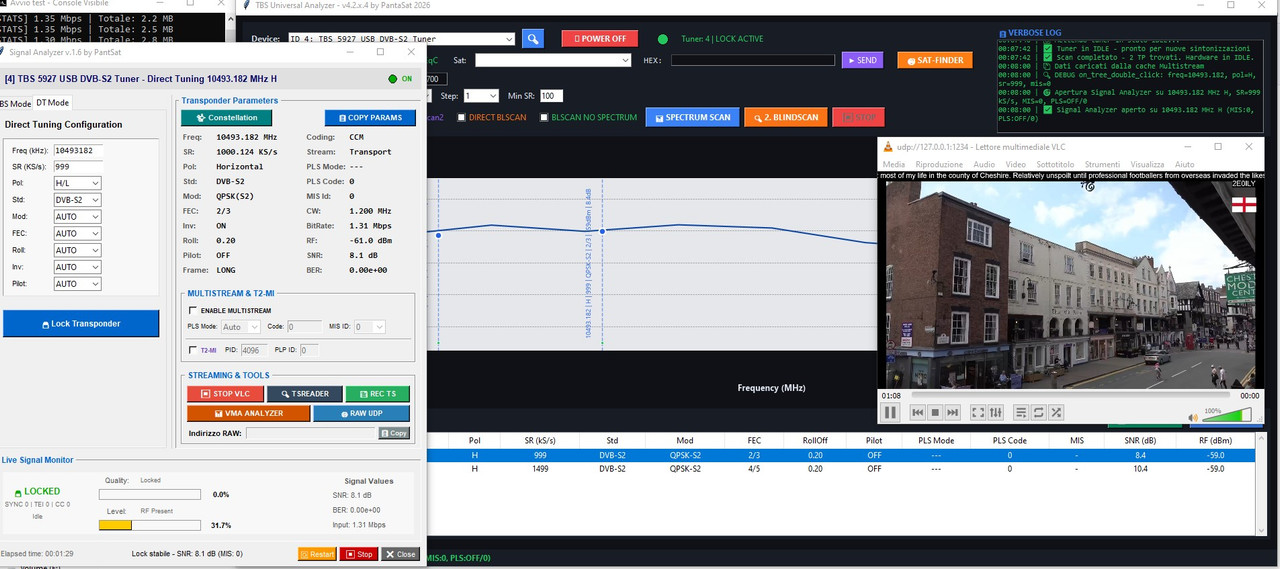The height and width of the screenshot is (569, 1280).
Task: Start SPECTRUM SCAN
Action: click(x=690, y=117)
